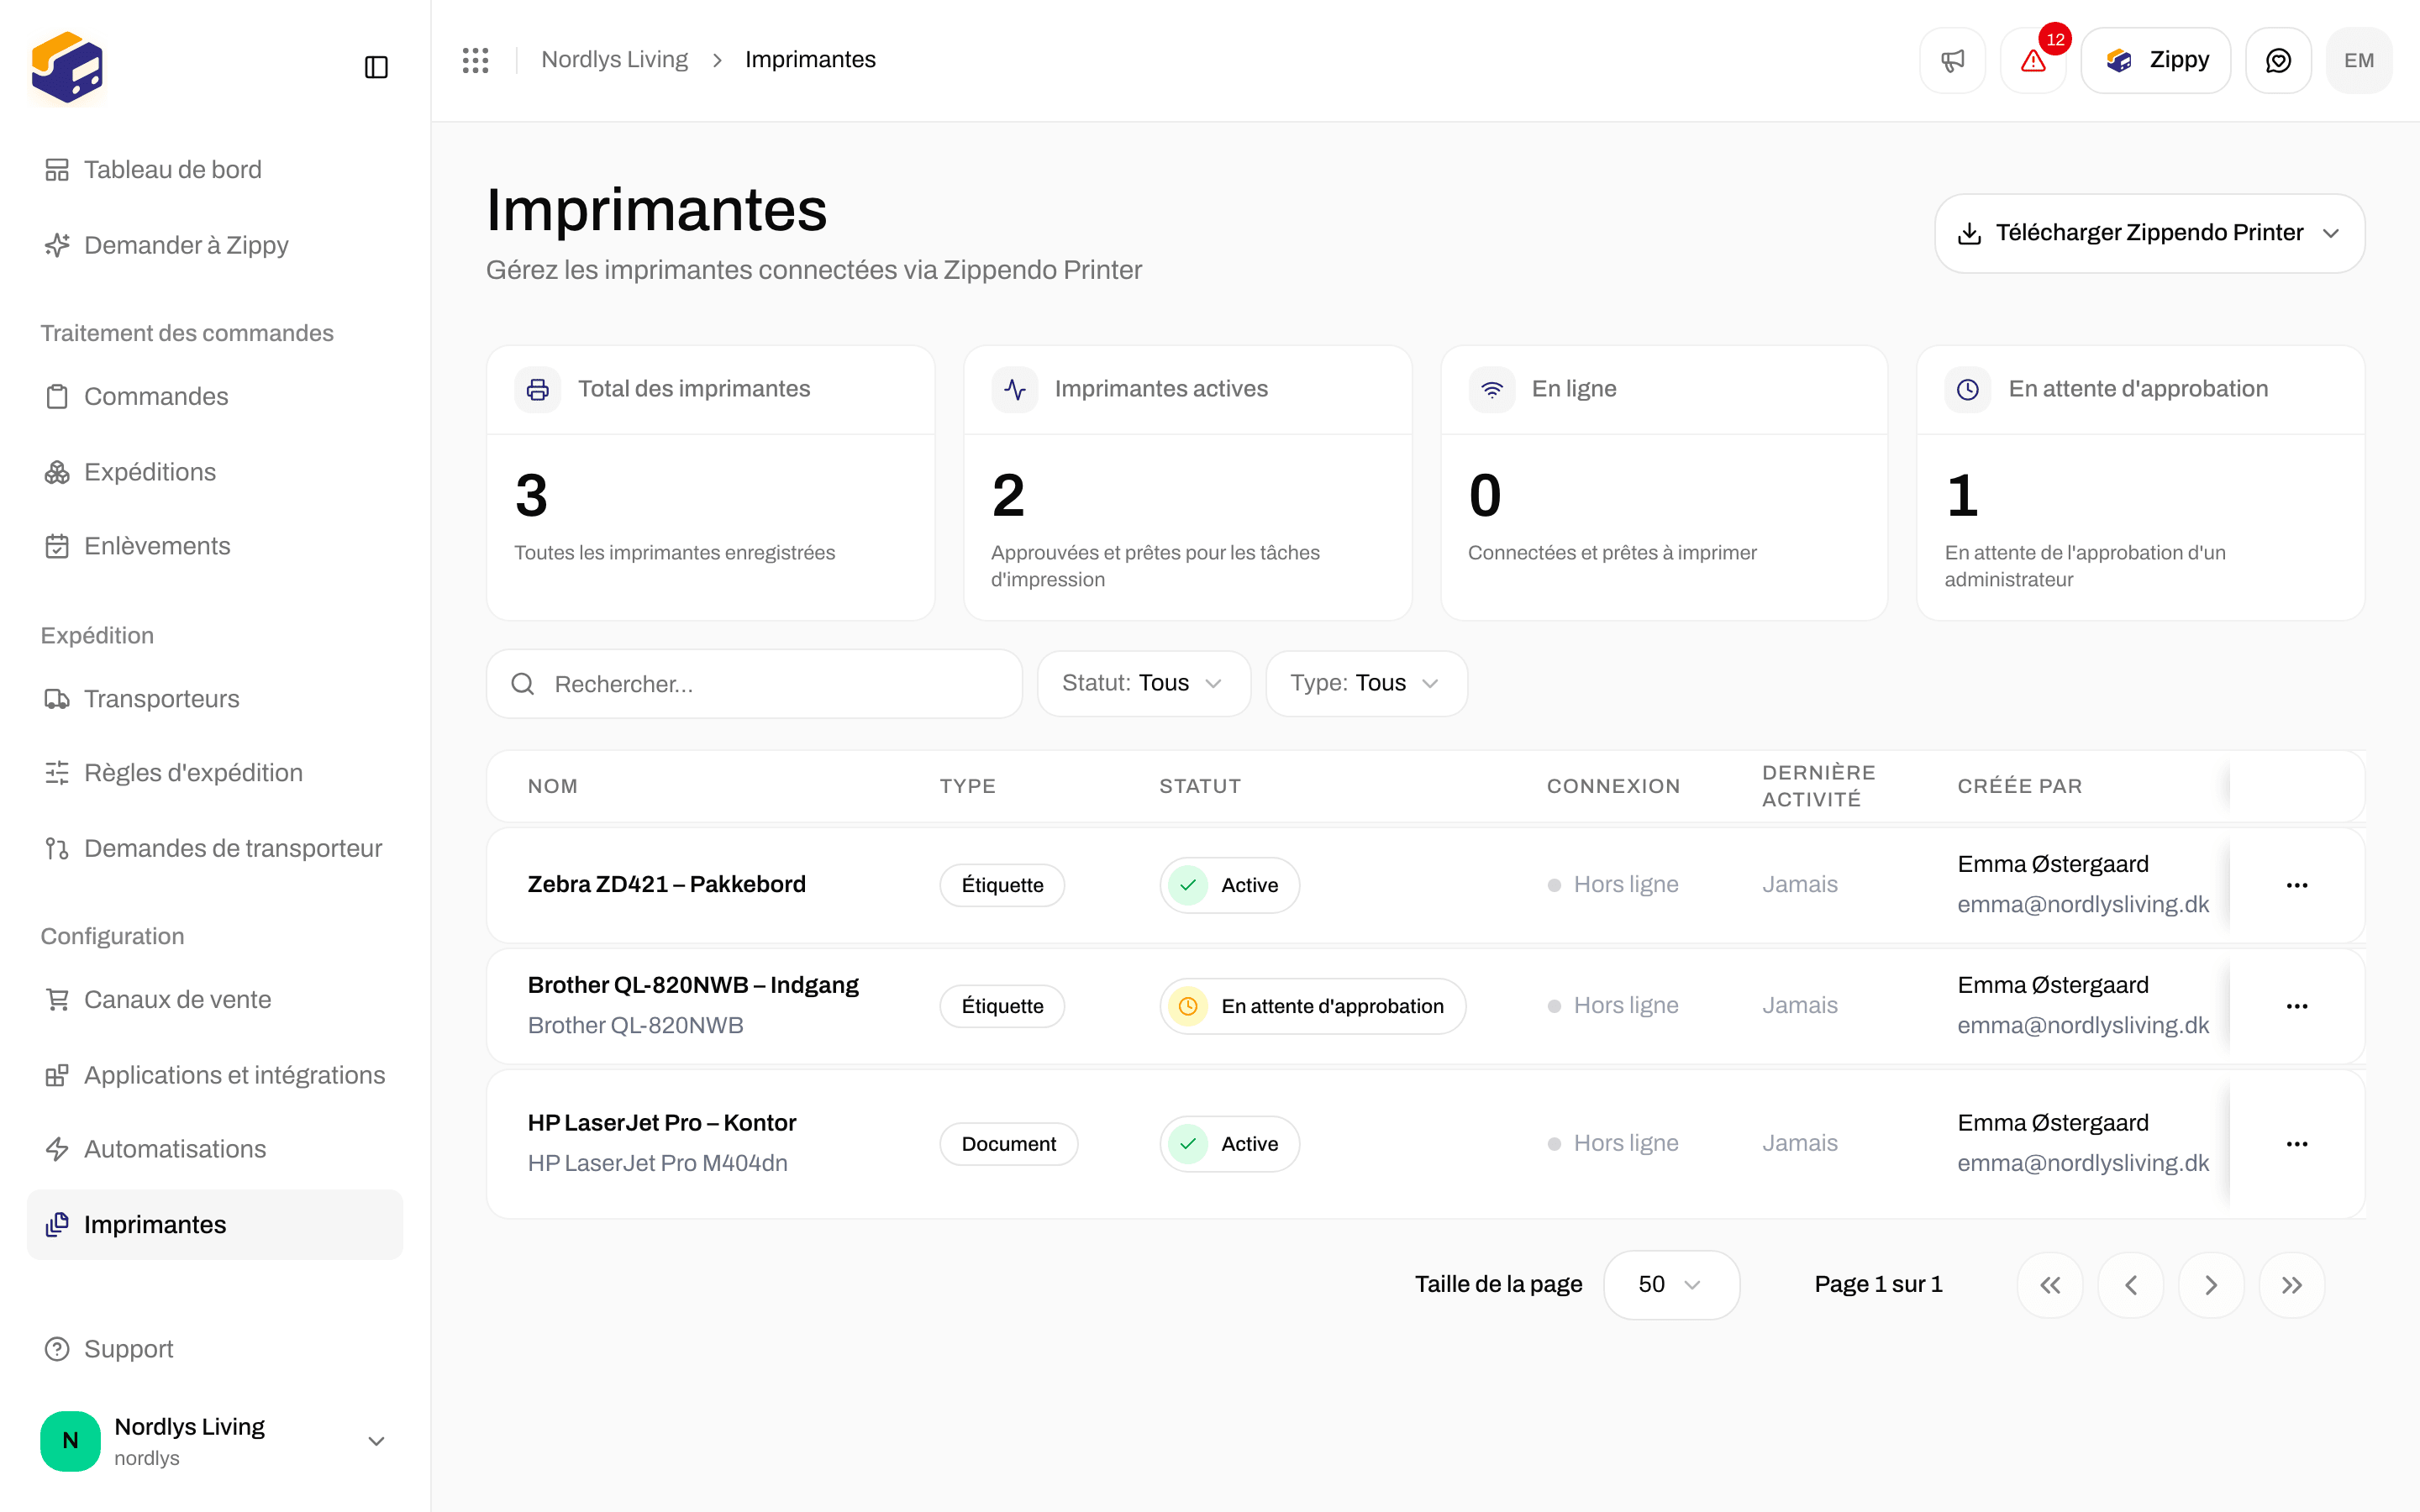
Task: Click the email in the Brother printer row
Action: pyautogui.click(x=2083, y=1025)
